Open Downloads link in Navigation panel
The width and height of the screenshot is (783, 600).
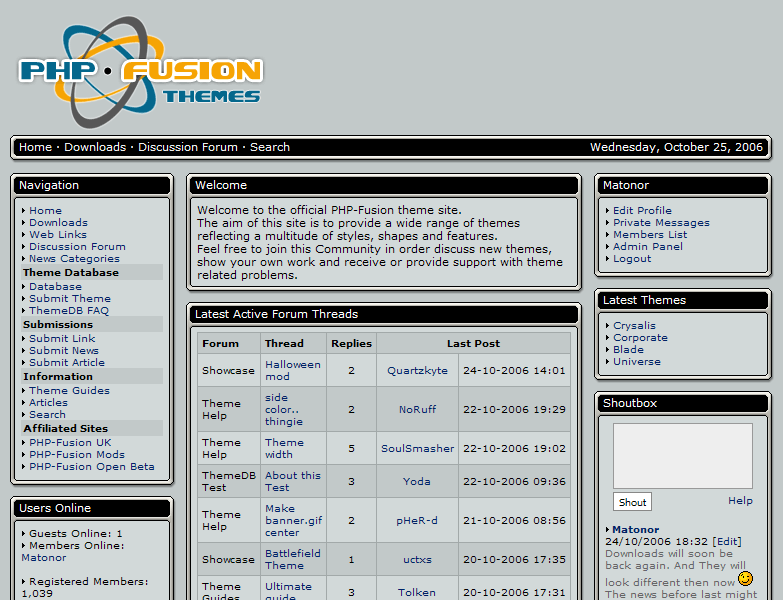(58, 223)
